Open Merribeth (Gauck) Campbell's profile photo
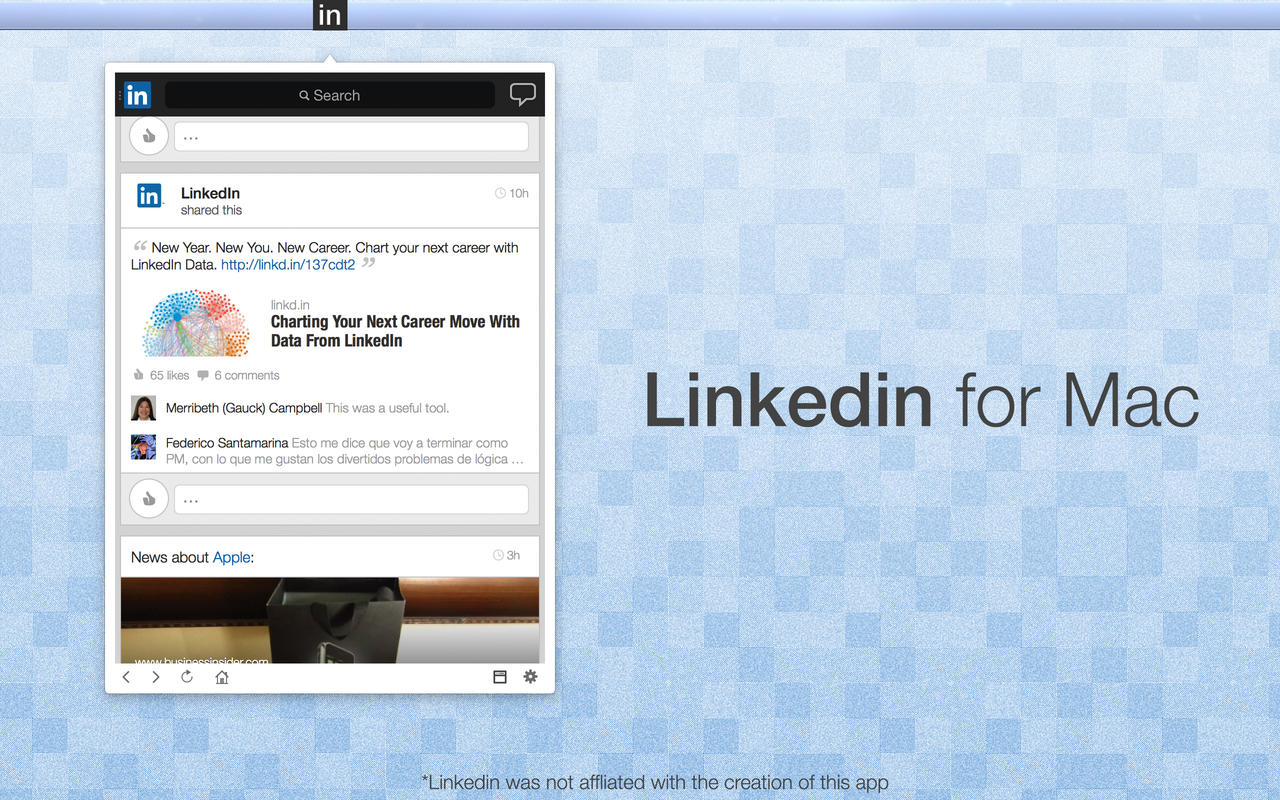 (143, 408)
